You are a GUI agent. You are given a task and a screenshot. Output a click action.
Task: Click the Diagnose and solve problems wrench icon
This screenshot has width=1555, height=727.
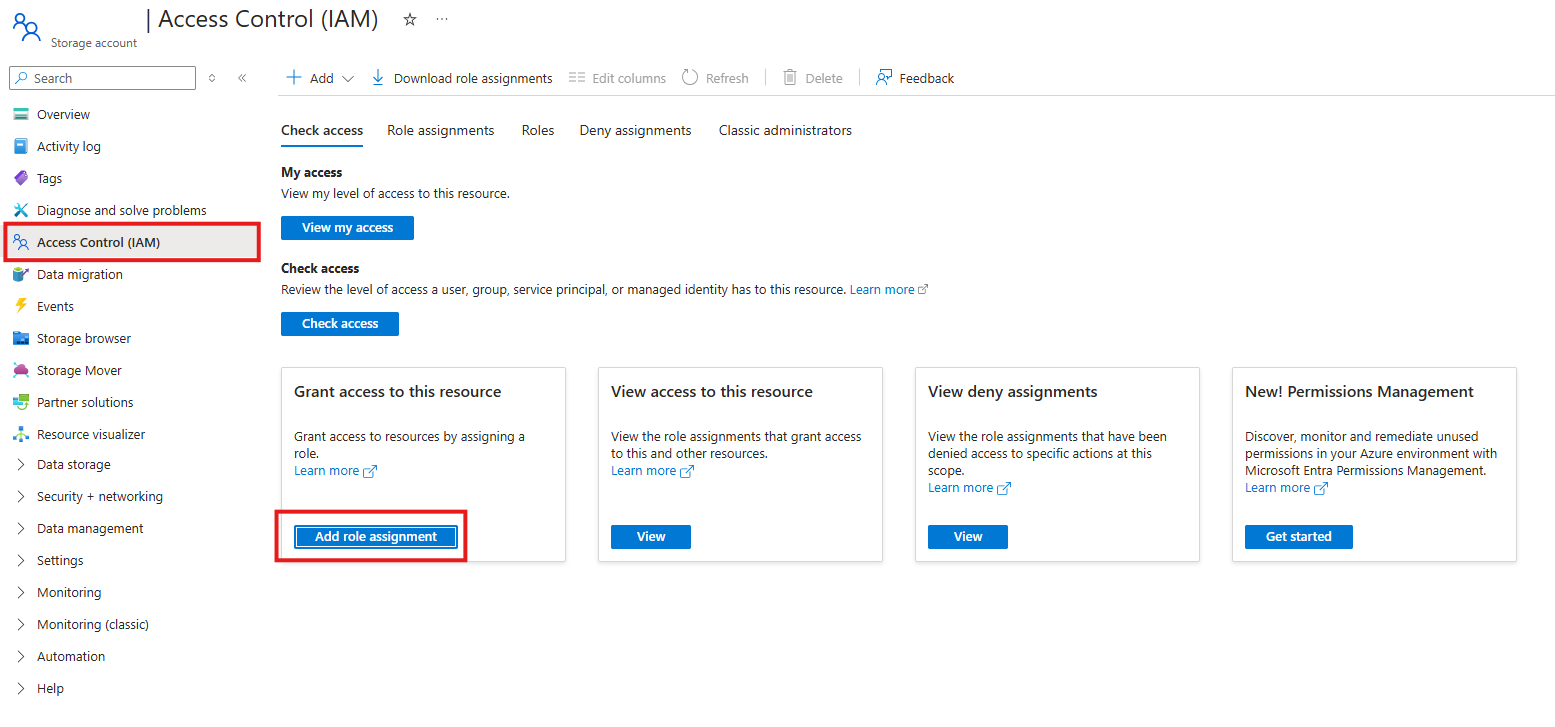tap(21, 210)
